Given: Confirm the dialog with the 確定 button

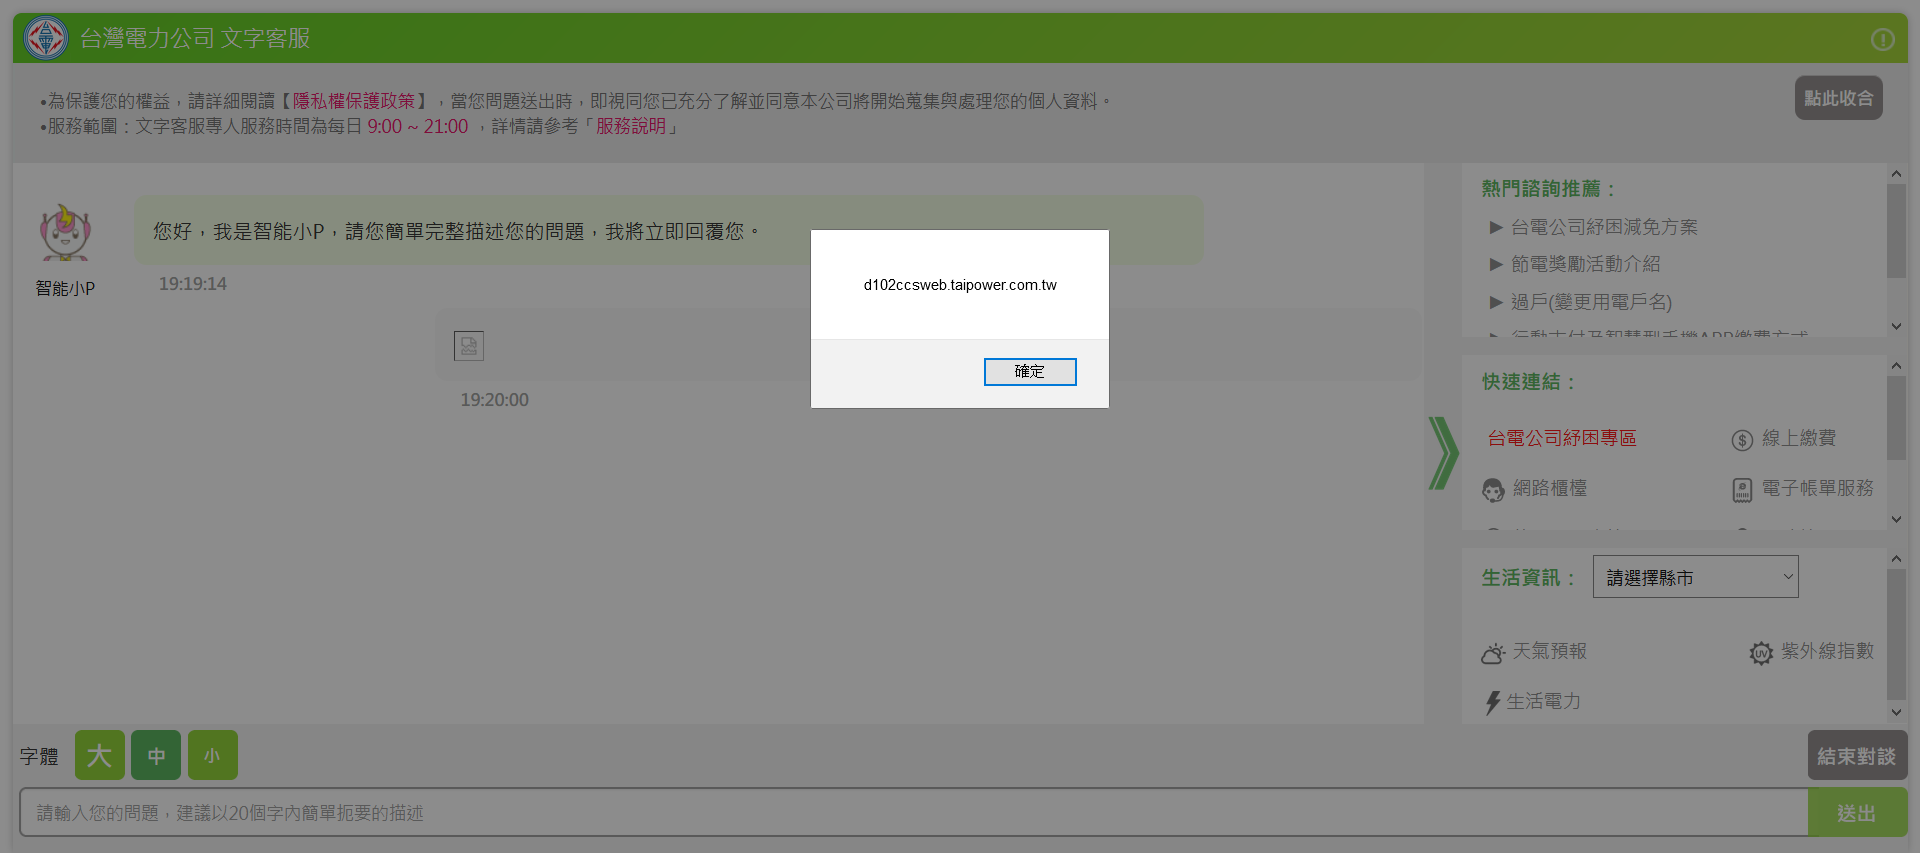Looking at the screenshot, I should click(1030, 372).
